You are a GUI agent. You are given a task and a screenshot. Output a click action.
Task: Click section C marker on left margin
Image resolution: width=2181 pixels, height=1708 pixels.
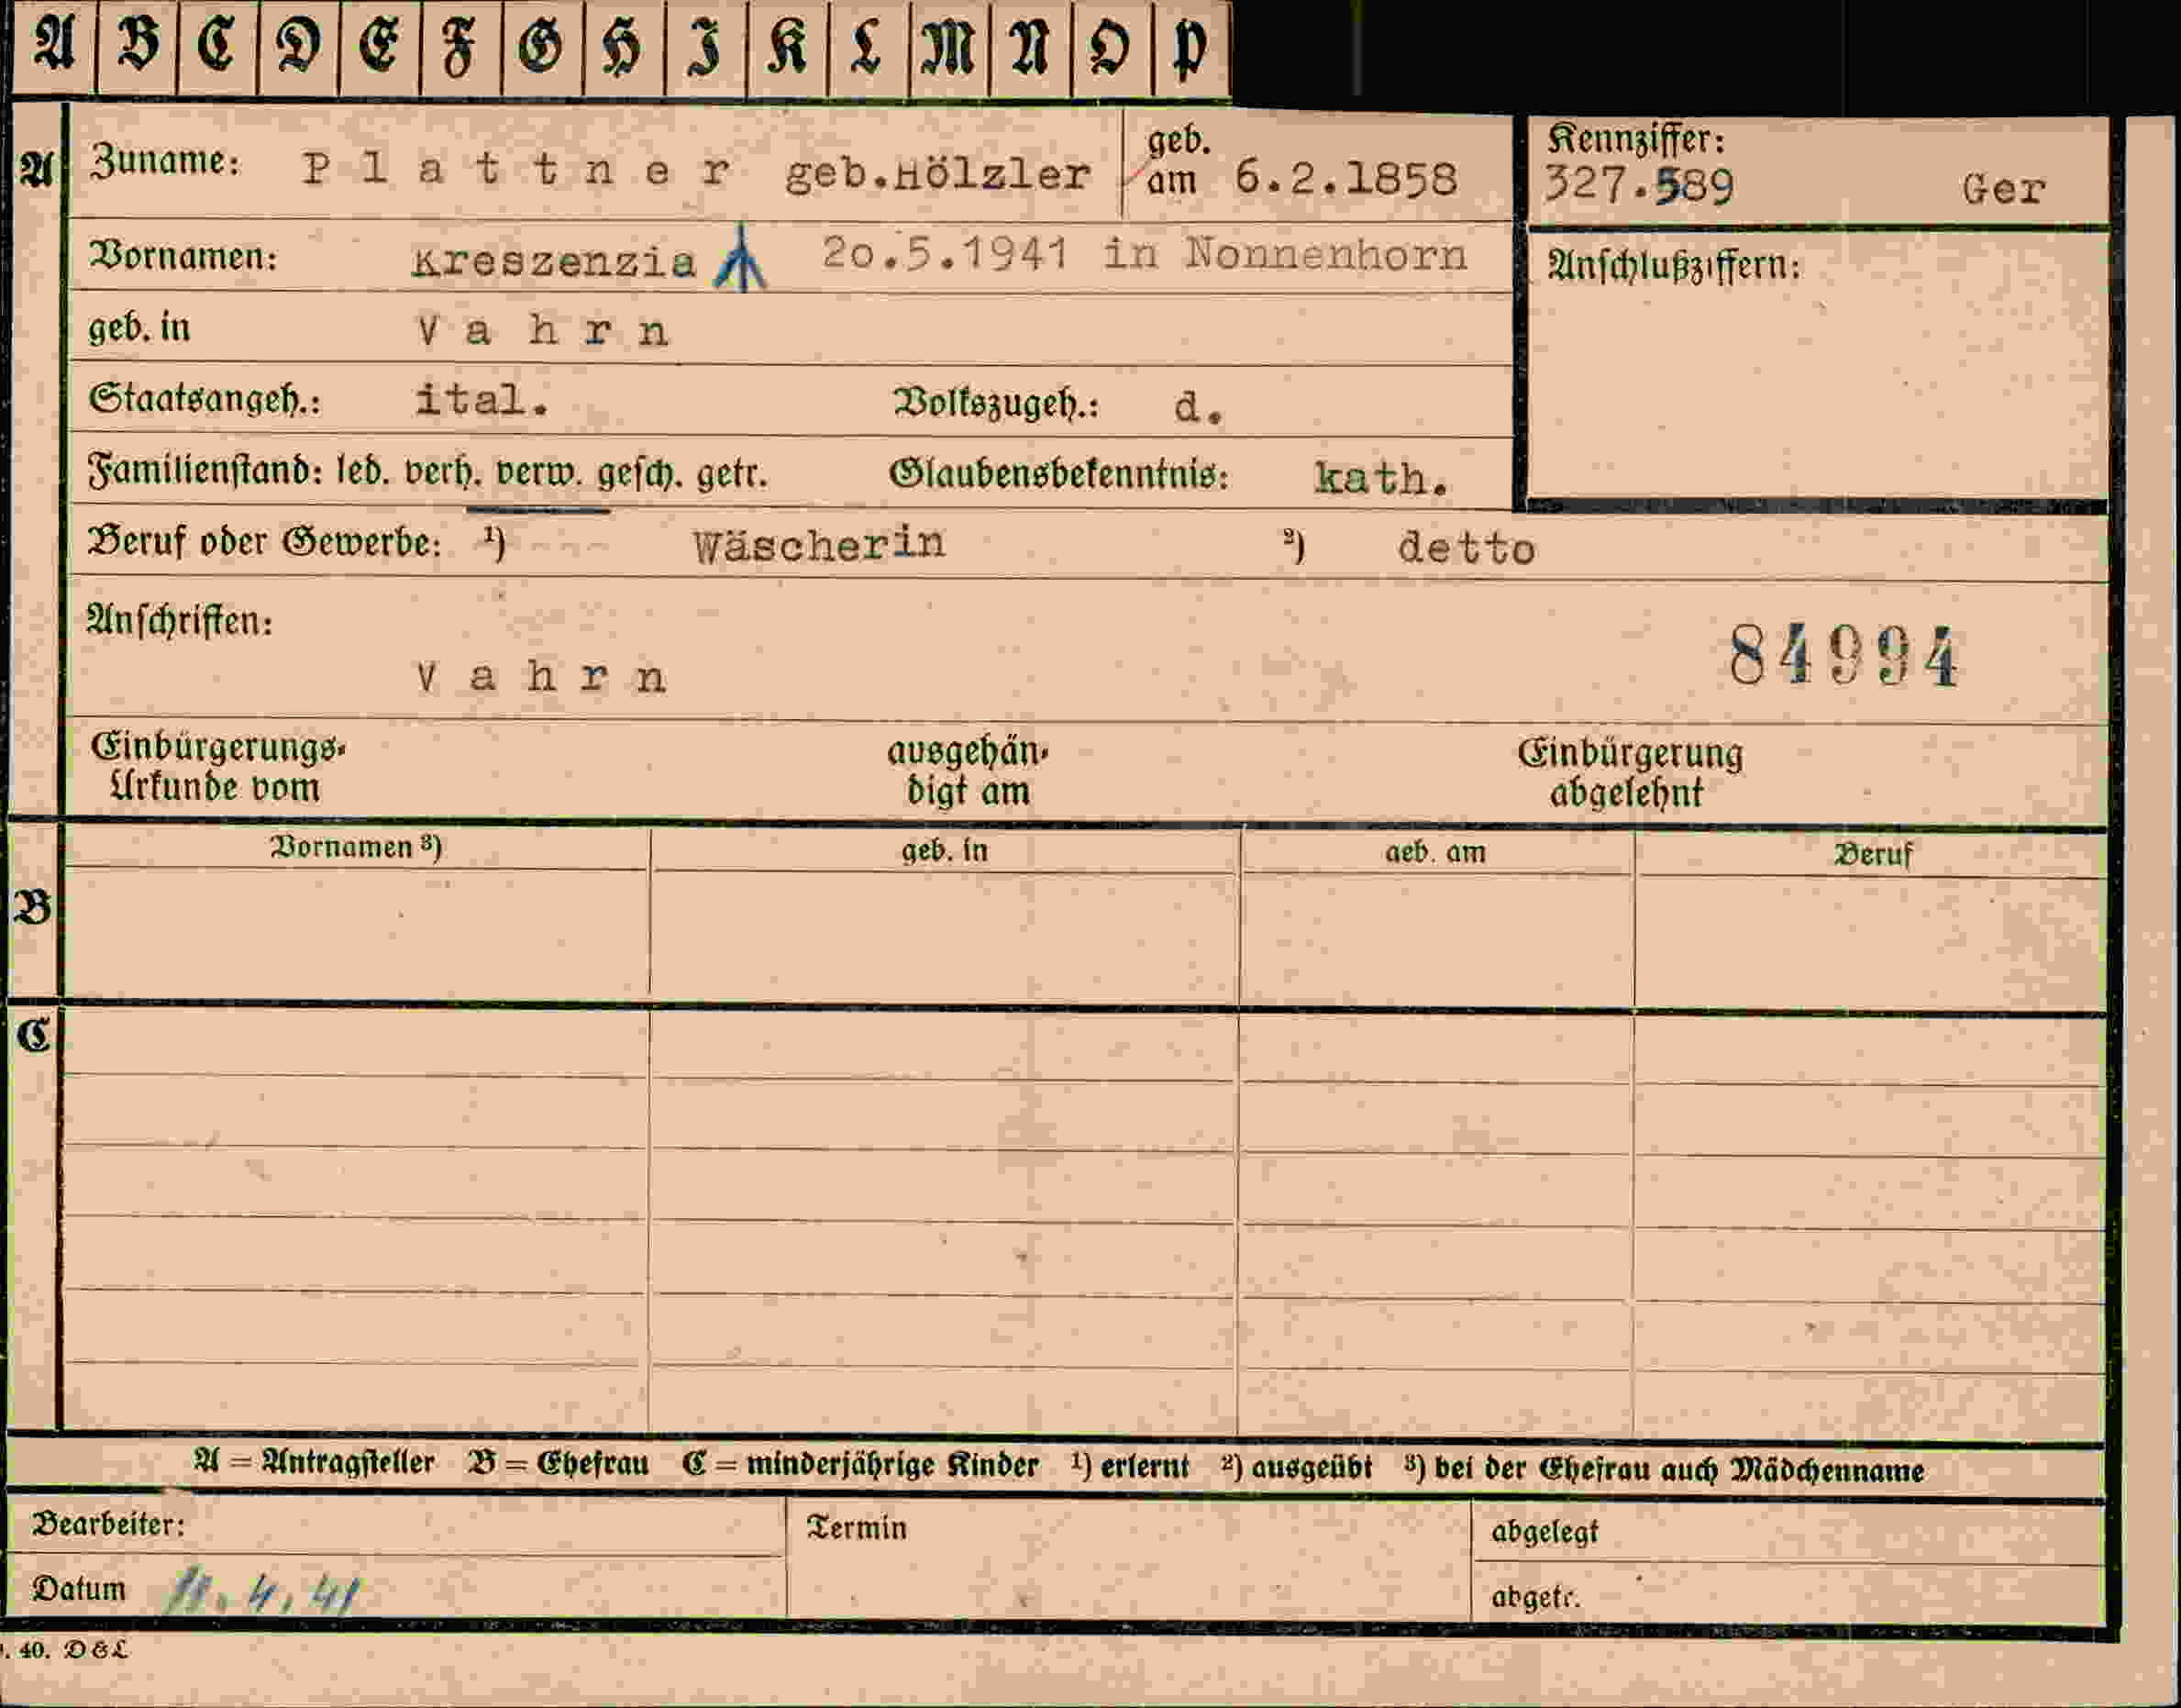34,1035
